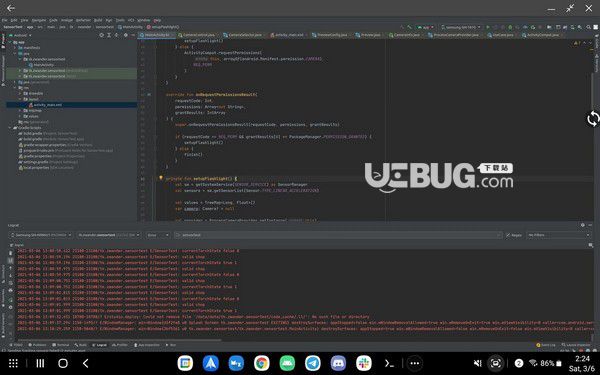The height and width of the screenshot is (375, 600).
Task: Collapse the Gradle Scripts node
Action: [x=10, y=128]
